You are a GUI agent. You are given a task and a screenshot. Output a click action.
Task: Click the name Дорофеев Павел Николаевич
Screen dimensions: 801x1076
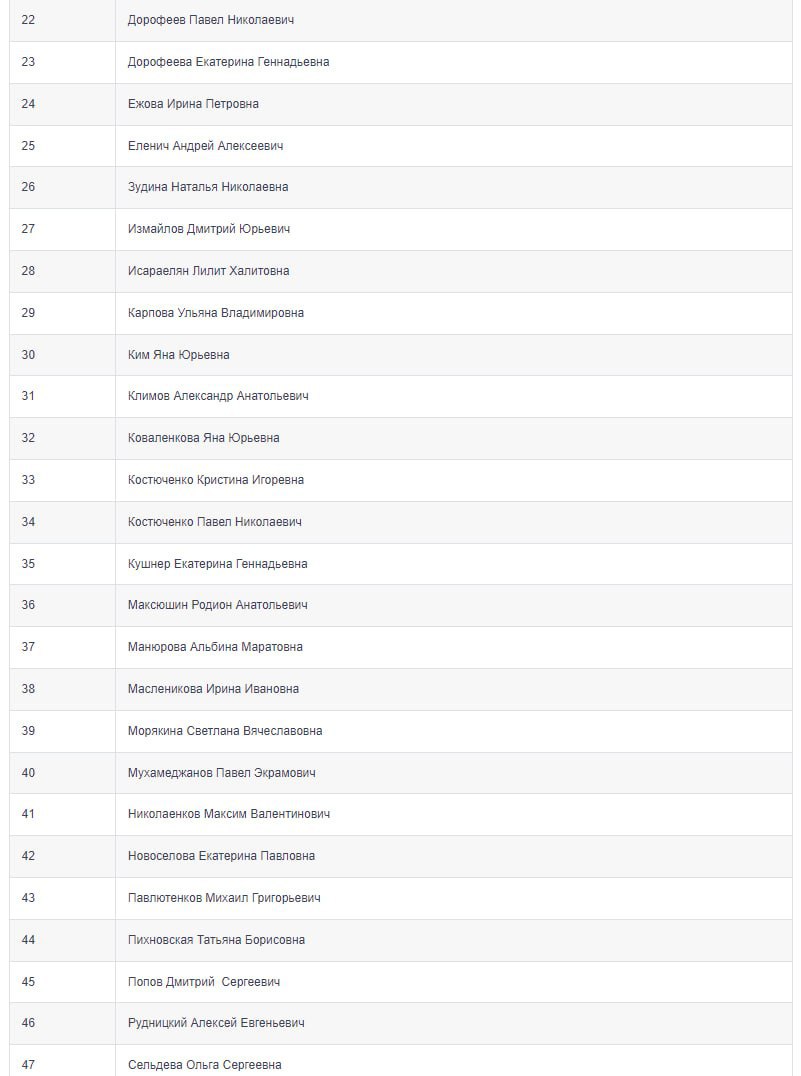211,20
